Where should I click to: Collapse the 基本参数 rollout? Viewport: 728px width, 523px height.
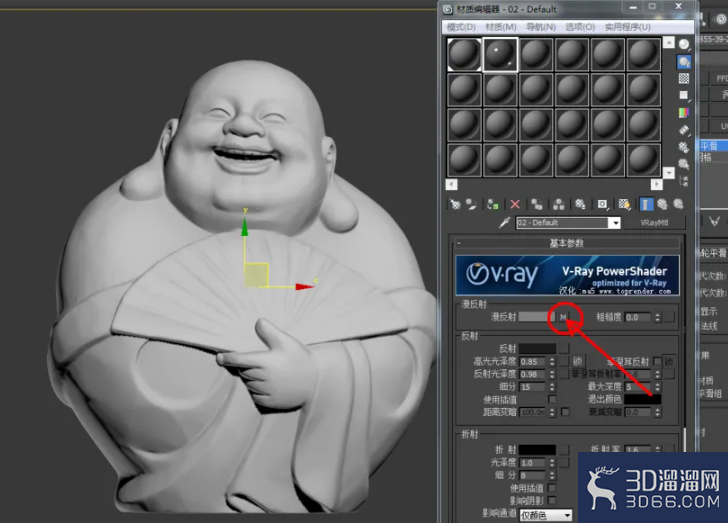point(566,243)
